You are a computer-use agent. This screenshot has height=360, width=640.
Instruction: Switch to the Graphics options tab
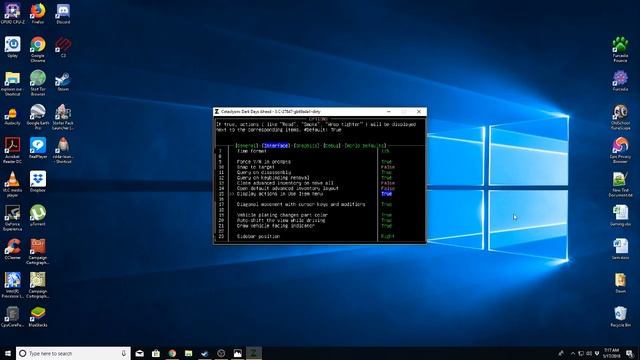click(306, 145)
